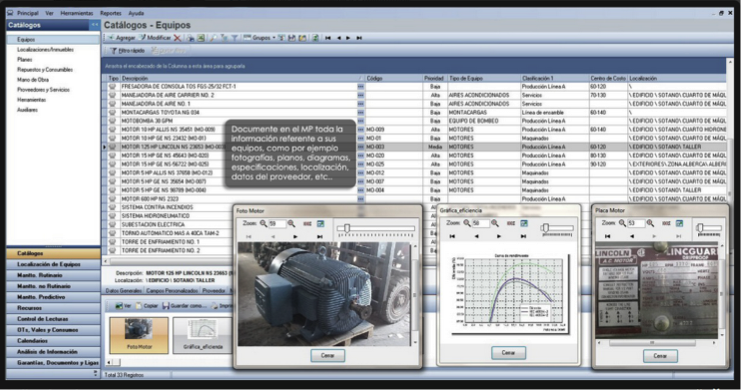
Task: Click the Ver image button
Action: 123,306
